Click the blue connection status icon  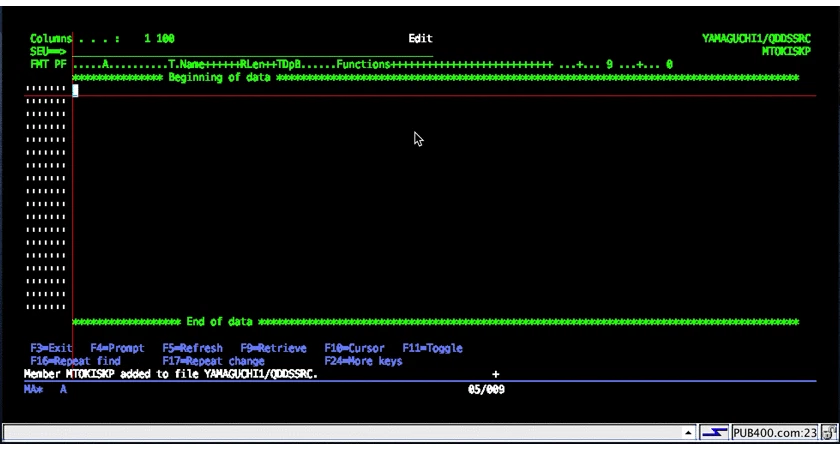pyautogui.click(x=715, y=432)
